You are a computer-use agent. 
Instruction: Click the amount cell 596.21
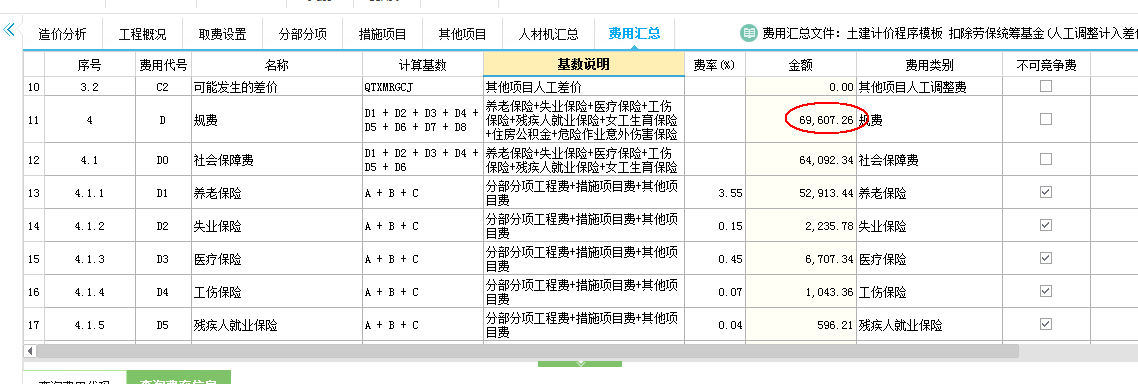(801, 324)
